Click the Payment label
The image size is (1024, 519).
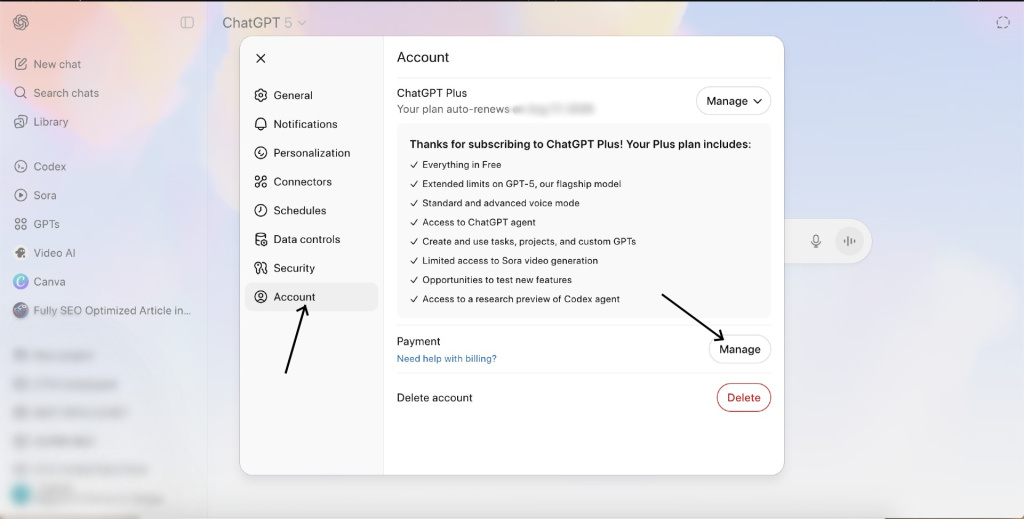[418, 341]
